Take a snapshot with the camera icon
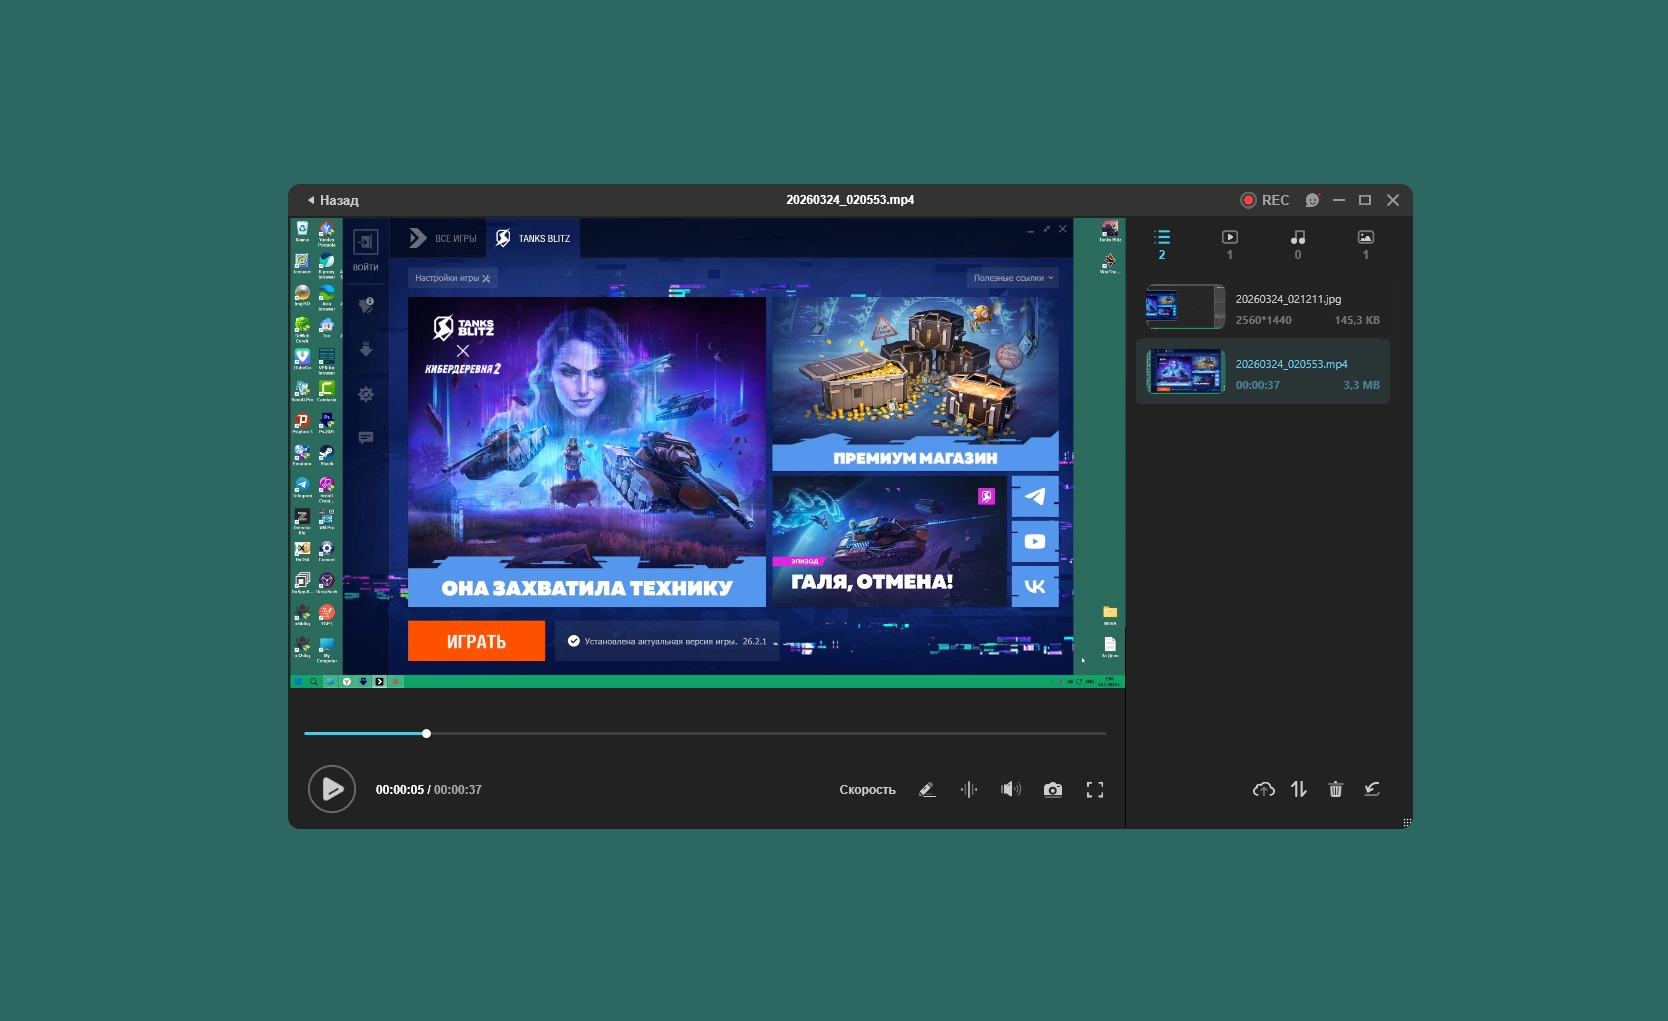1668x1021 pixels. (x=1053, y=790)
